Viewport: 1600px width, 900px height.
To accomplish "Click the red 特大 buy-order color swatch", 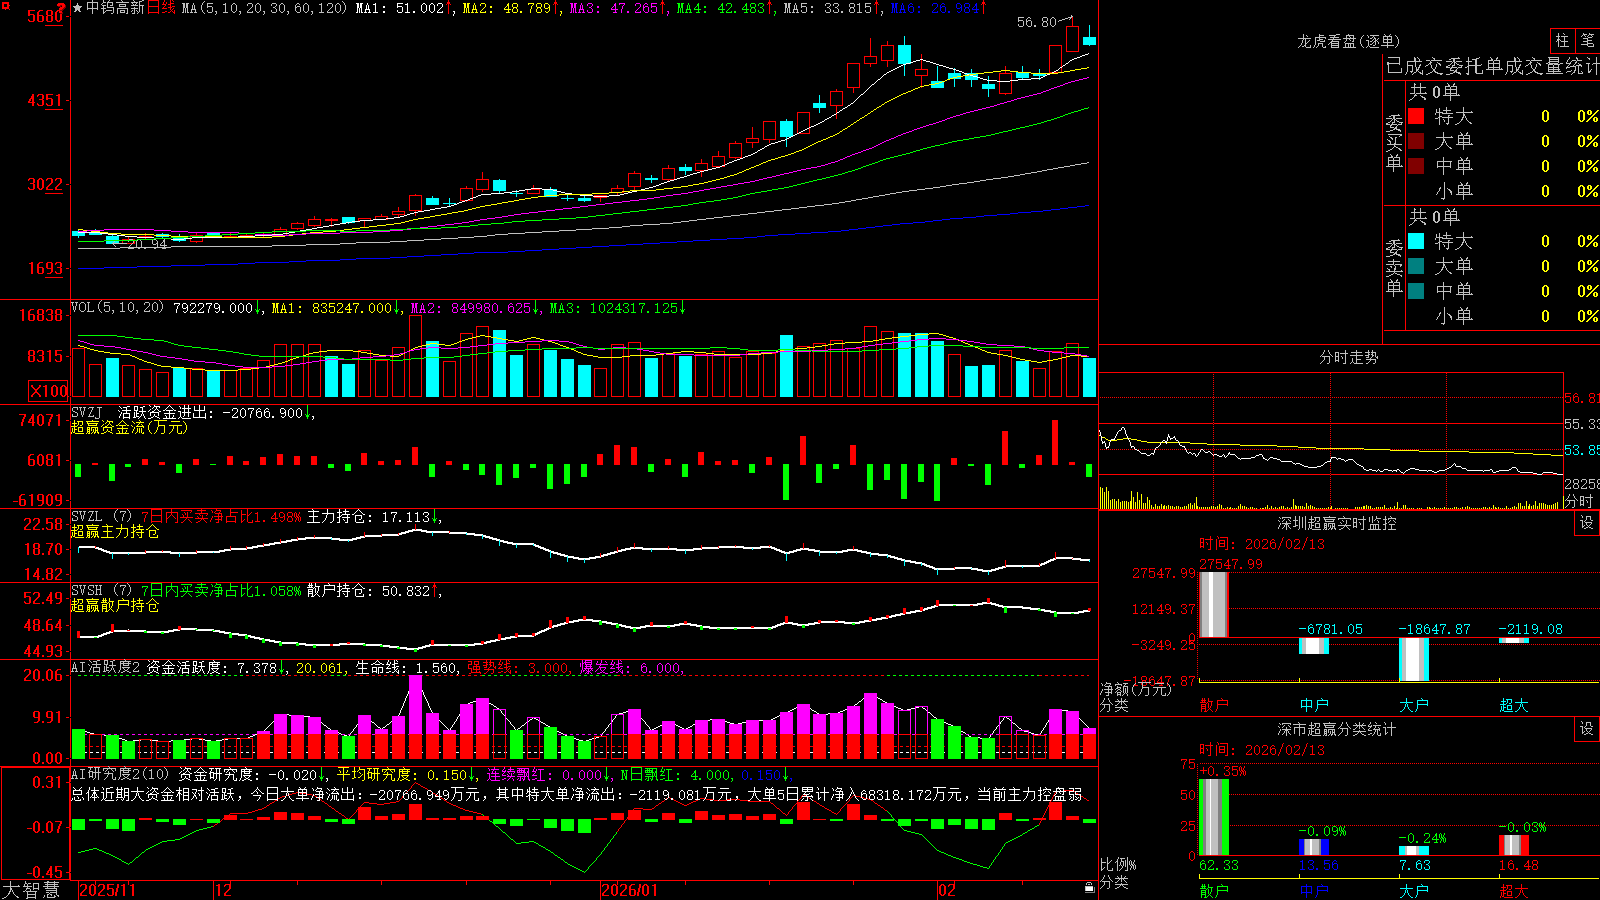I will pyautogui.click(x=1416, y=116).
